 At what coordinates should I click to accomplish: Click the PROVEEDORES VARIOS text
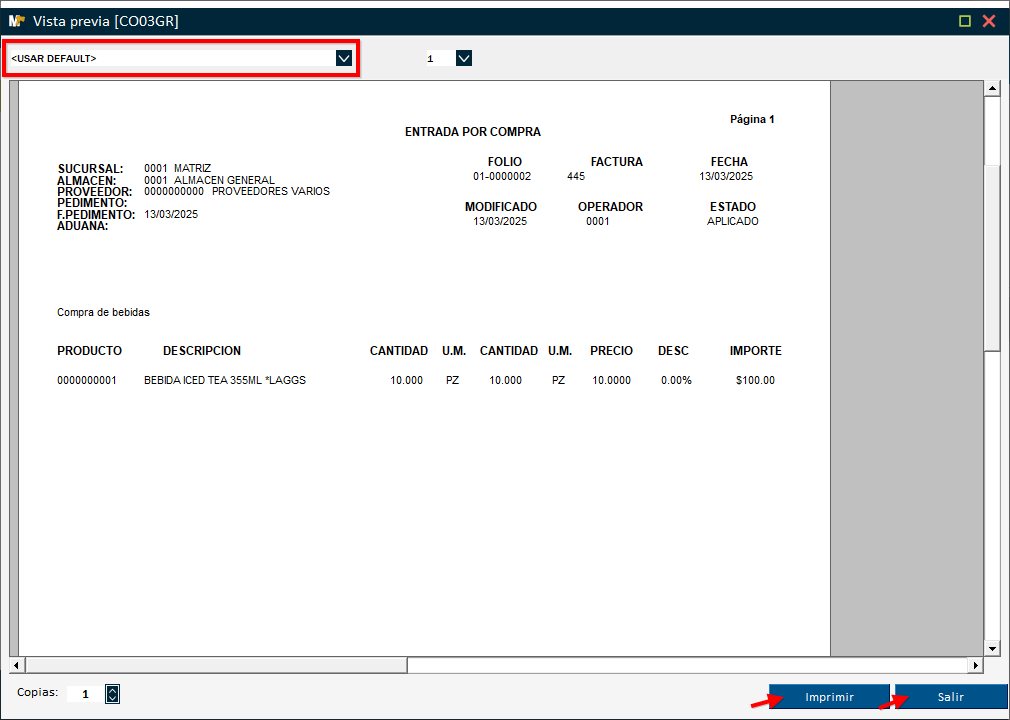pyautogui.click(x=271, y=191)
